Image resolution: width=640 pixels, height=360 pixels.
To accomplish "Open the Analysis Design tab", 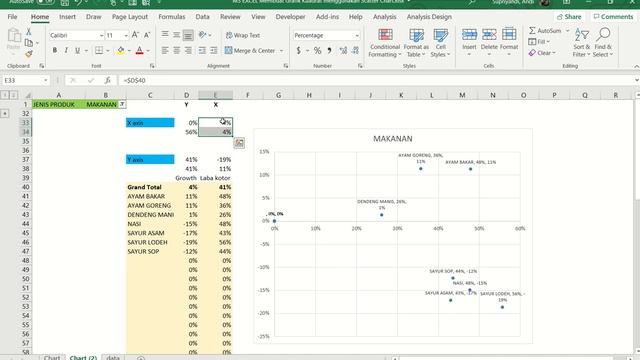I will pos(429,17).
